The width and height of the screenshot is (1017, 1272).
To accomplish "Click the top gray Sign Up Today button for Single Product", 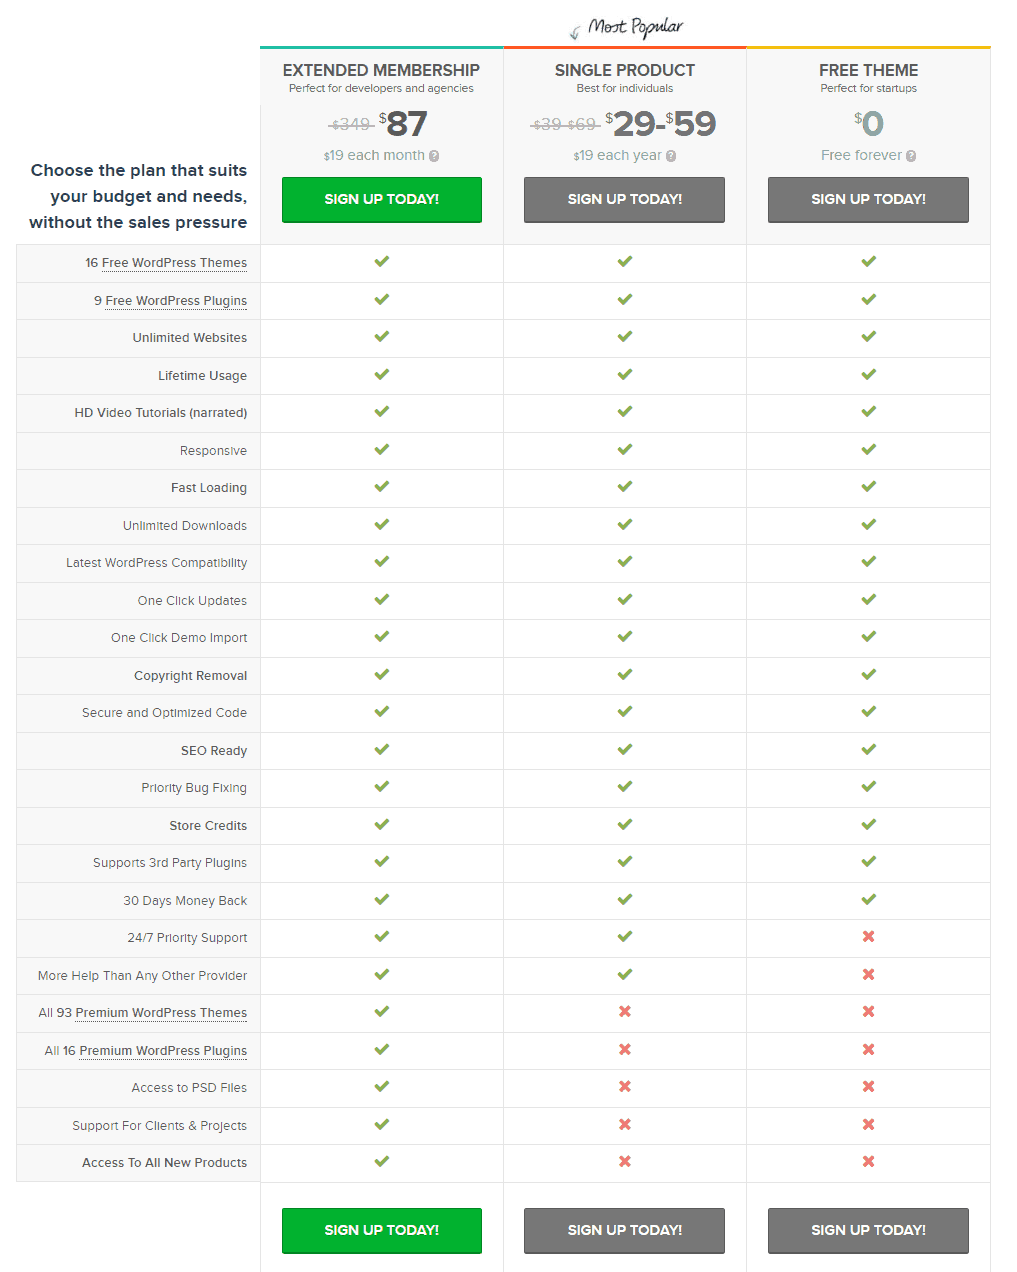I will (x=625, y=200).
